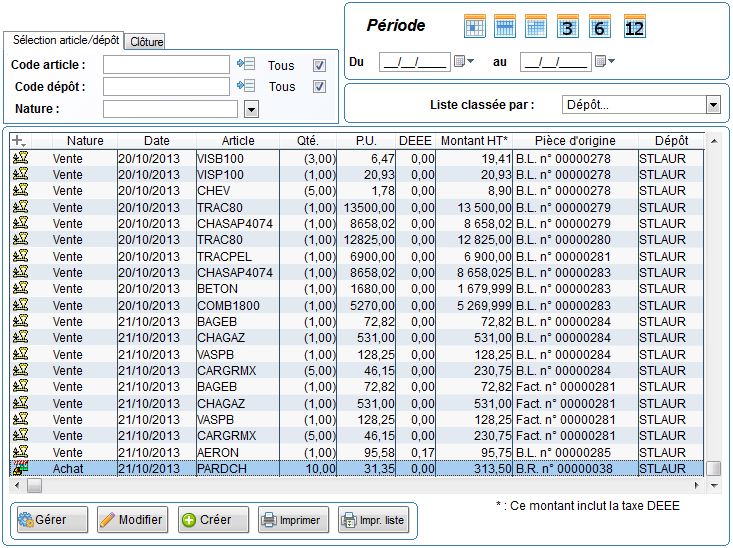Open 'Liste classée par' Dépôt dropdown

(x=713, y=105)
